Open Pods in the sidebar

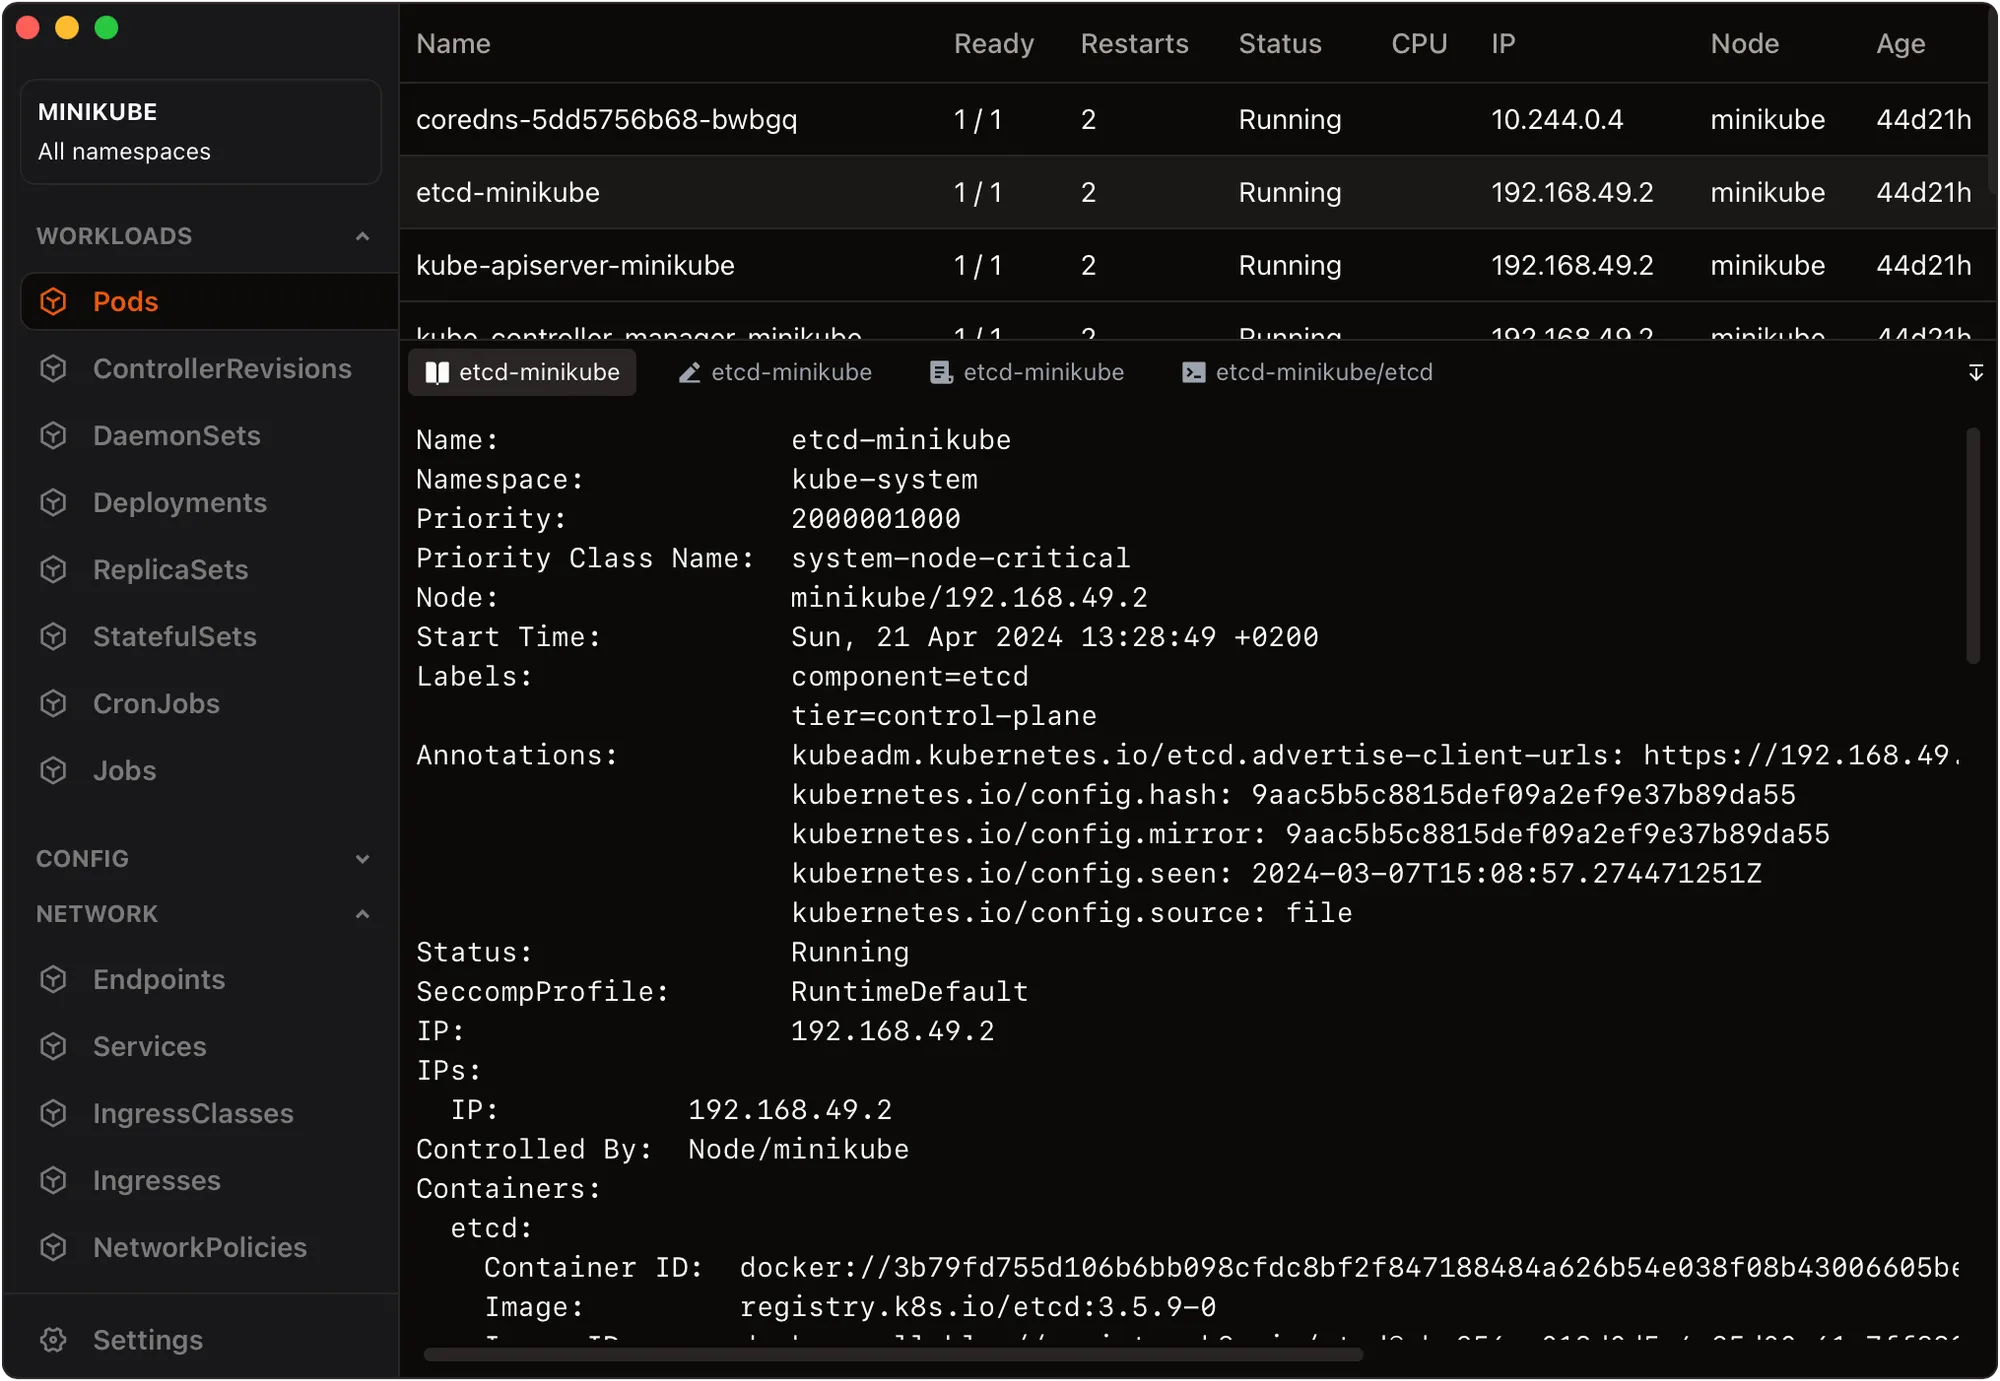[x=210, y=301]
